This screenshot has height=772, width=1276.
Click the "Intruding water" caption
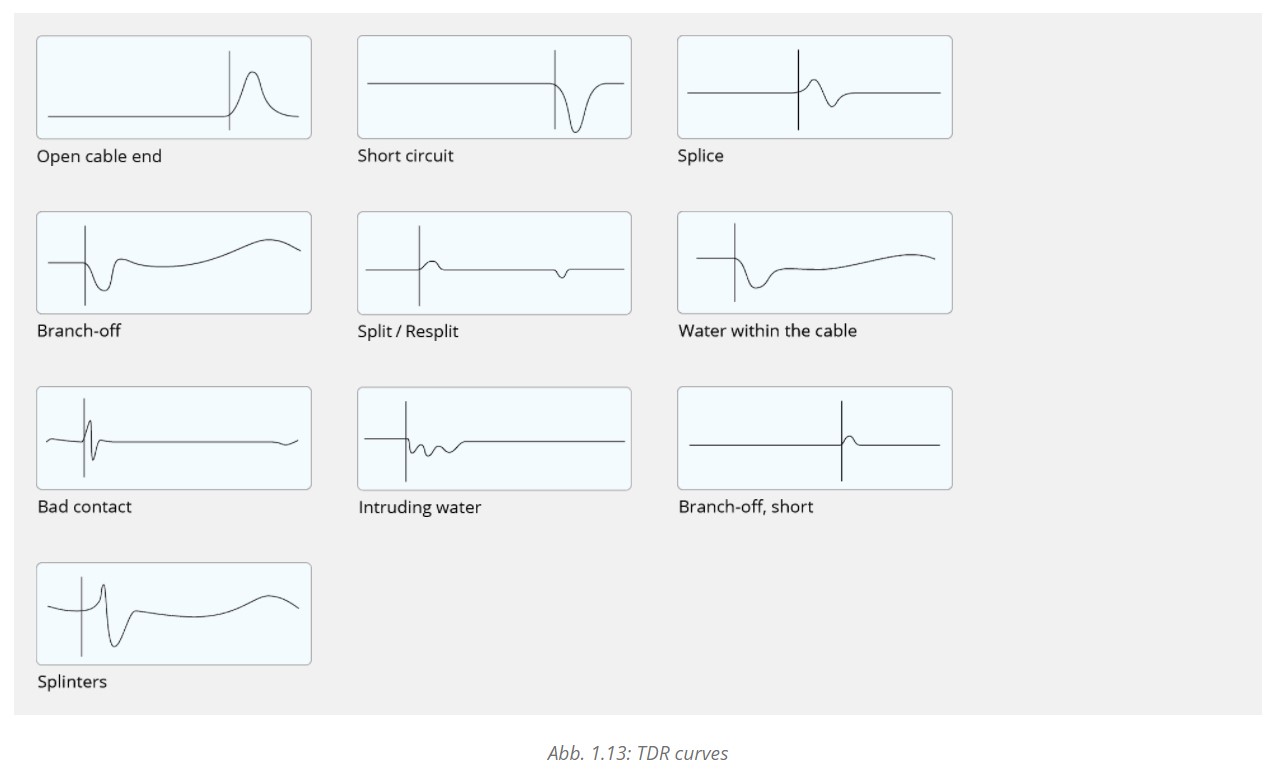(x=420, y=508)
